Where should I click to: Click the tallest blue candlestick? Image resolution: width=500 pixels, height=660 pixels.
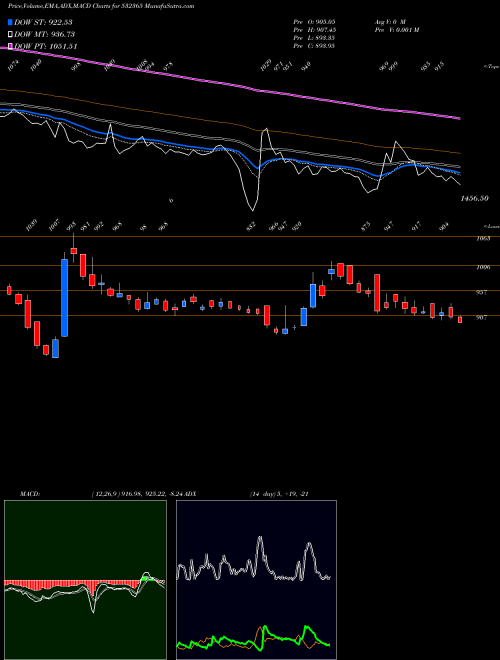click(x=64, y=298)
